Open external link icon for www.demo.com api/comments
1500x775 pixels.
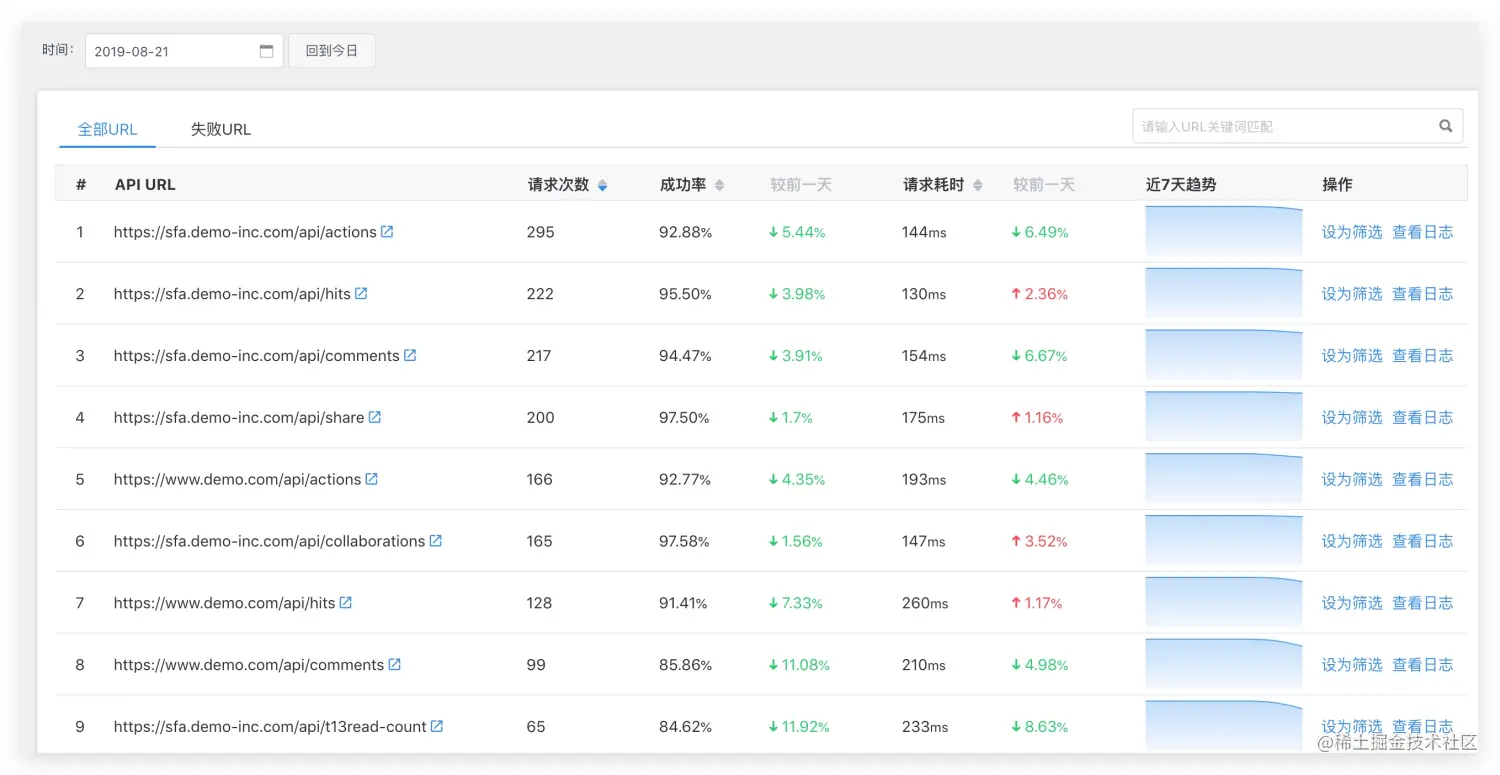[x=395, y=664]
